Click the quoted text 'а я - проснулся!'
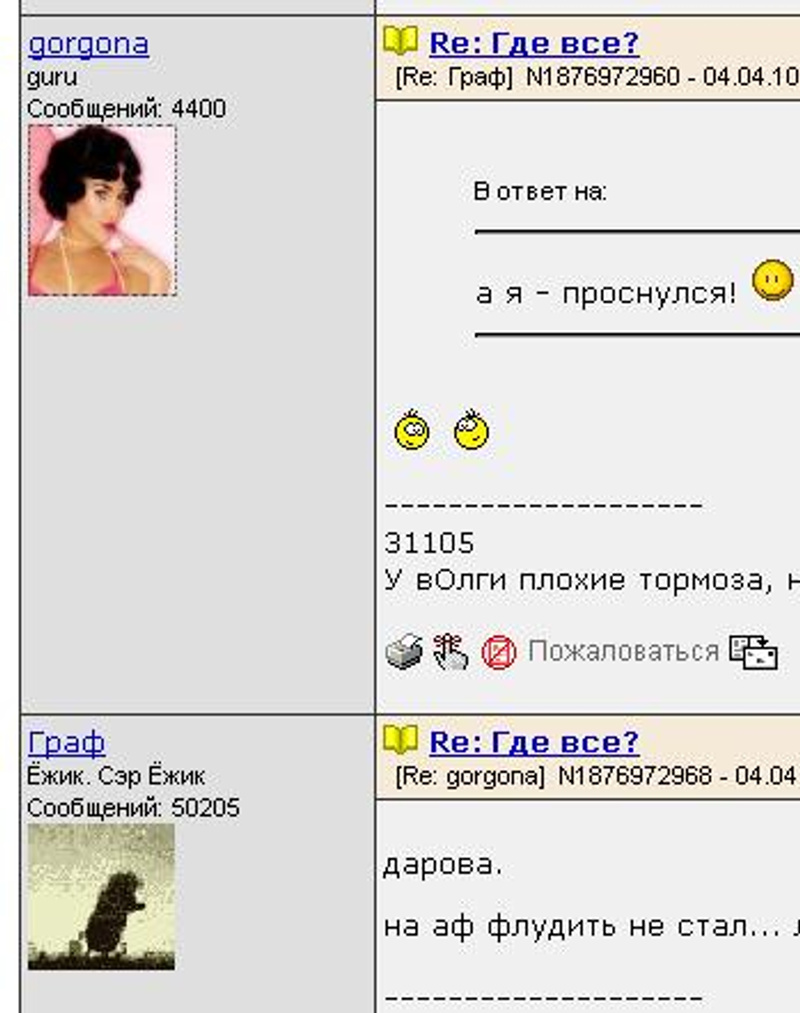 tap(606, 294)
